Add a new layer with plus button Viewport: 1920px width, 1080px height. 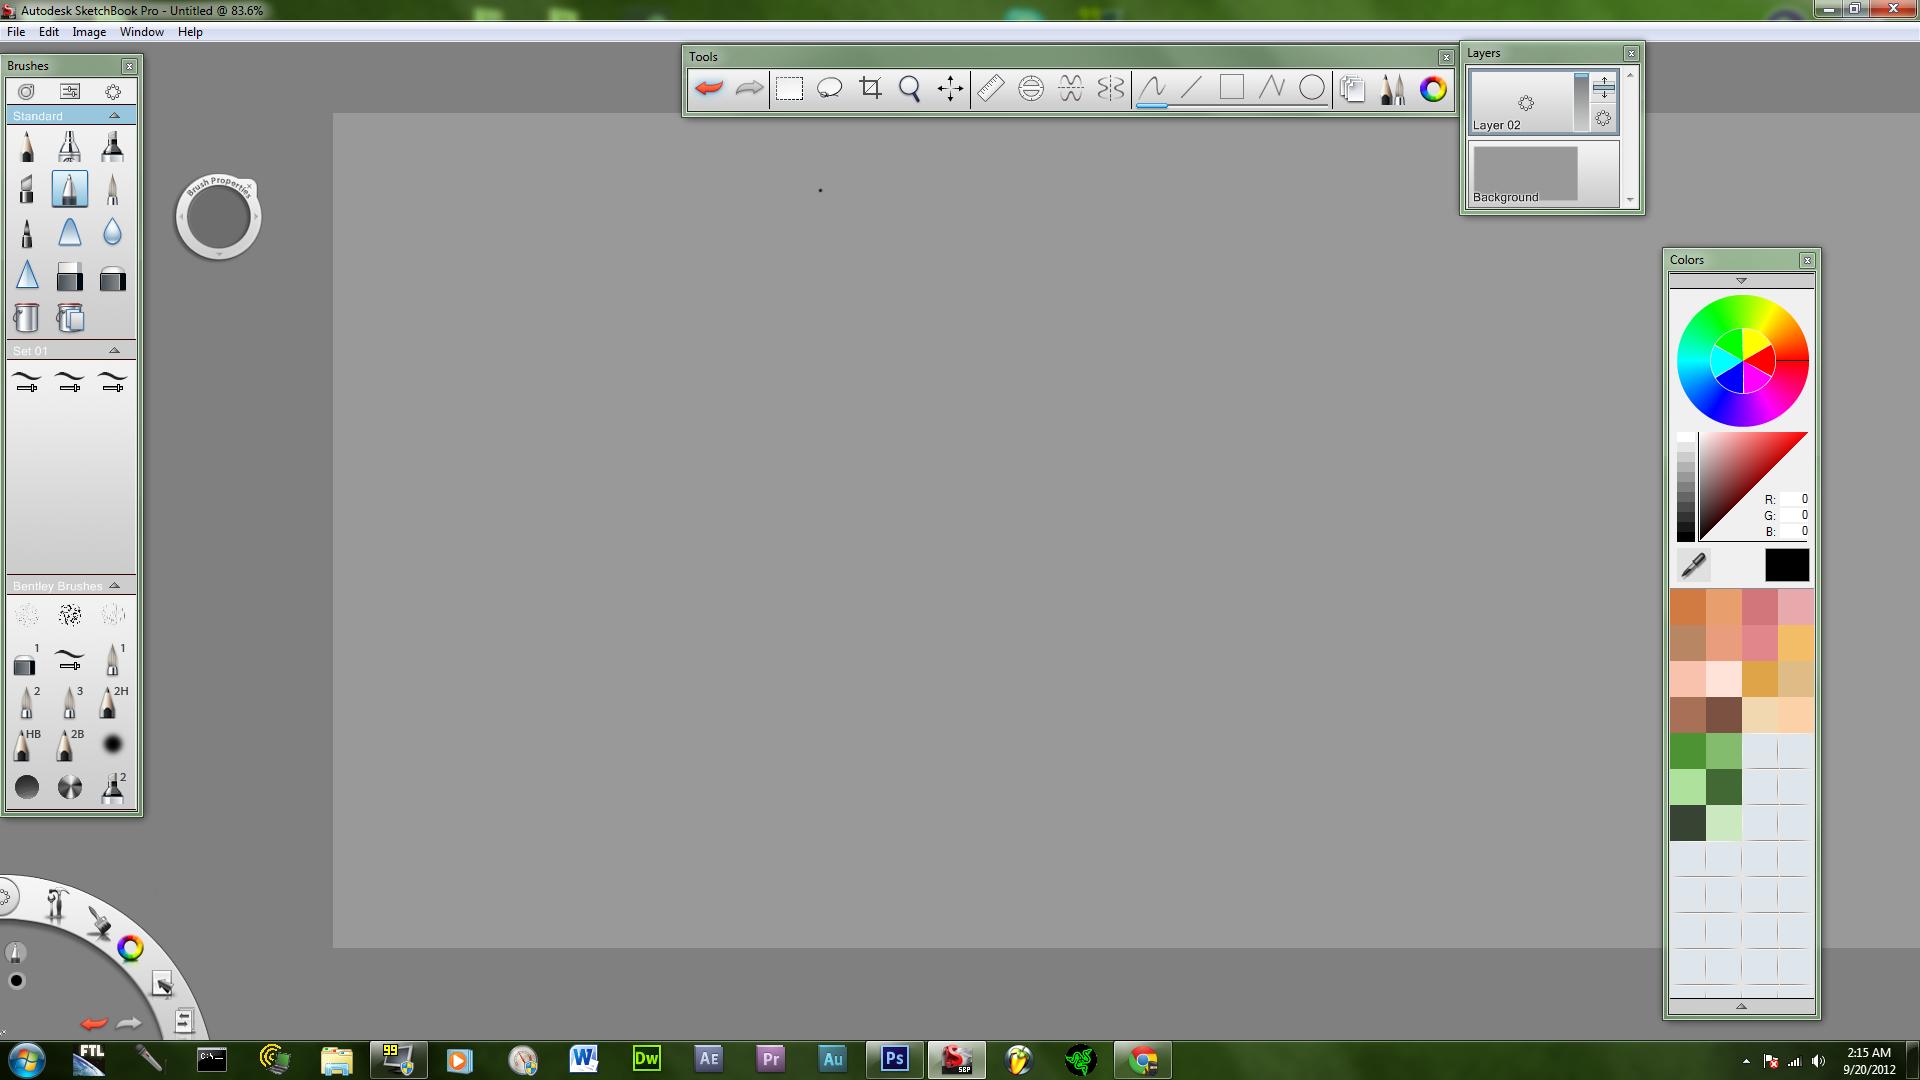click(1603, 87)
